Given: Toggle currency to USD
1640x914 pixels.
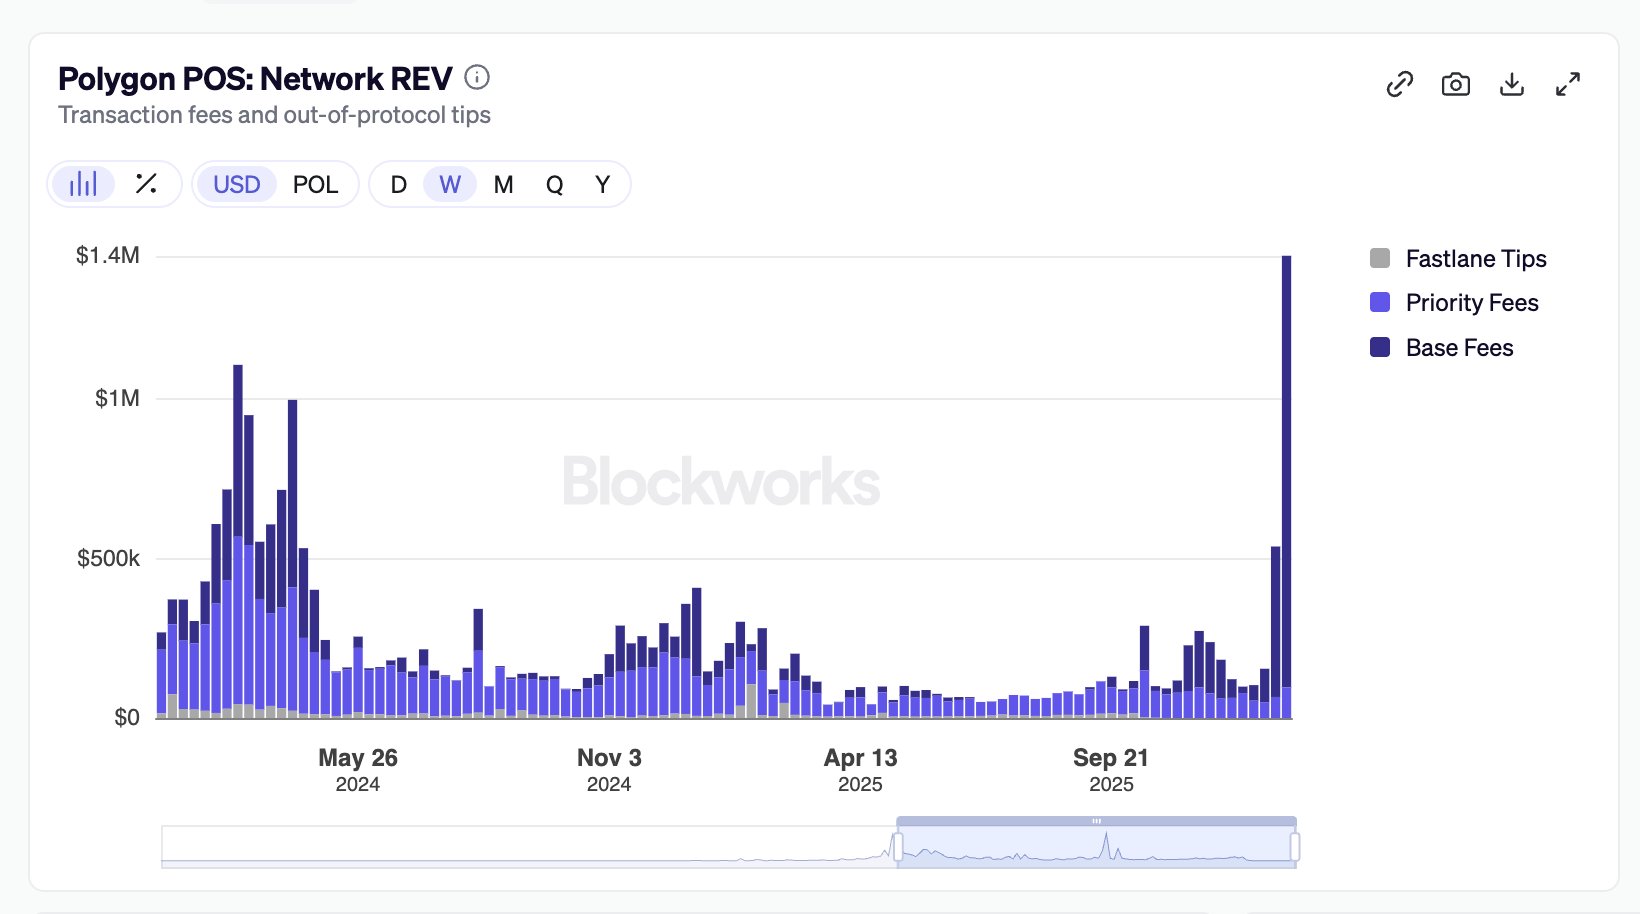Looking at the screenshot, I should [x=236, y=185].
